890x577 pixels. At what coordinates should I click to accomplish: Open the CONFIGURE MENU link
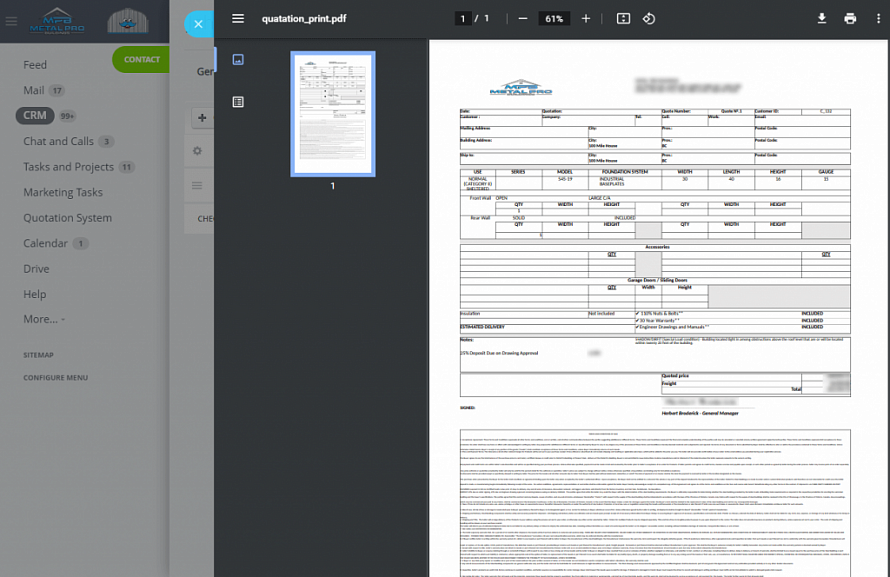pos(56,377)
